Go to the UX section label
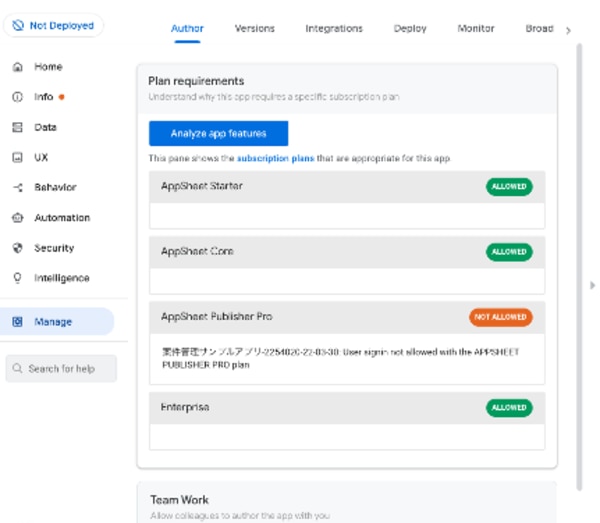The height and width of the screenshot is (523, 600). coord(41,157)
